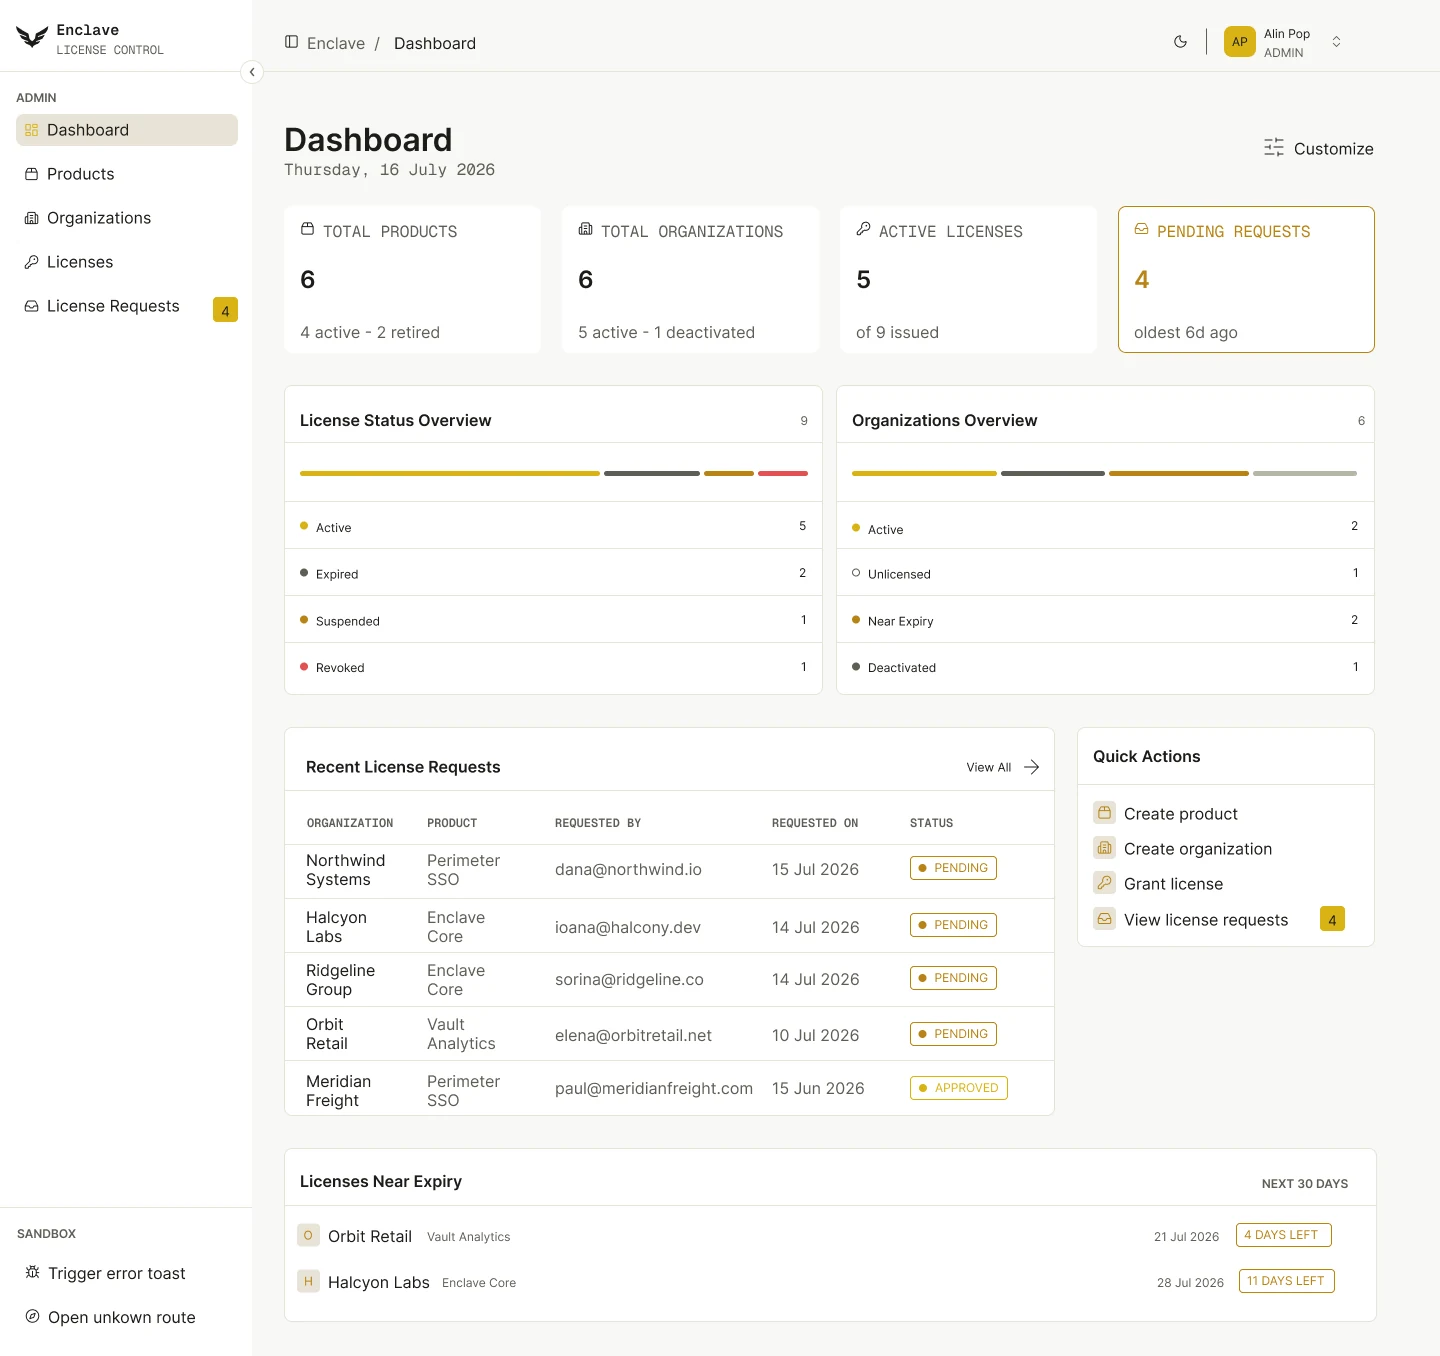This screenshot has height=1356, width=1440.
Task: Click View All license requests
Action: [1003, 767]
